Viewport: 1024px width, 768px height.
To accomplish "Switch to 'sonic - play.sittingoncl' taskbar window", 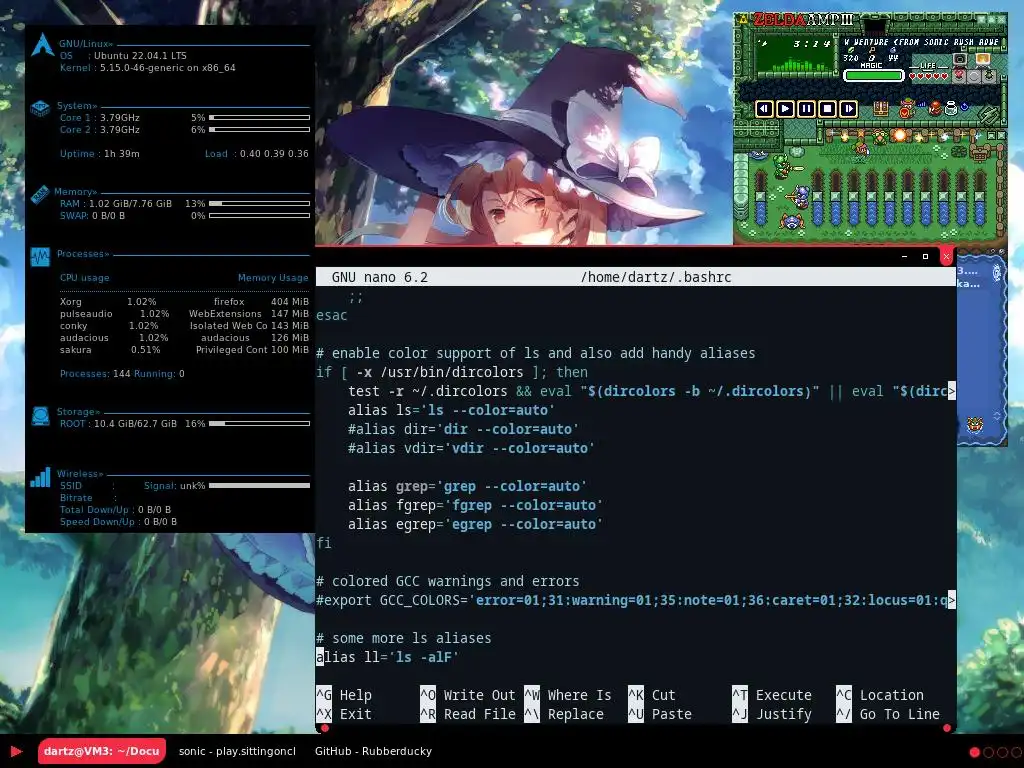I will pyautogui.click(x=237, y=751).
